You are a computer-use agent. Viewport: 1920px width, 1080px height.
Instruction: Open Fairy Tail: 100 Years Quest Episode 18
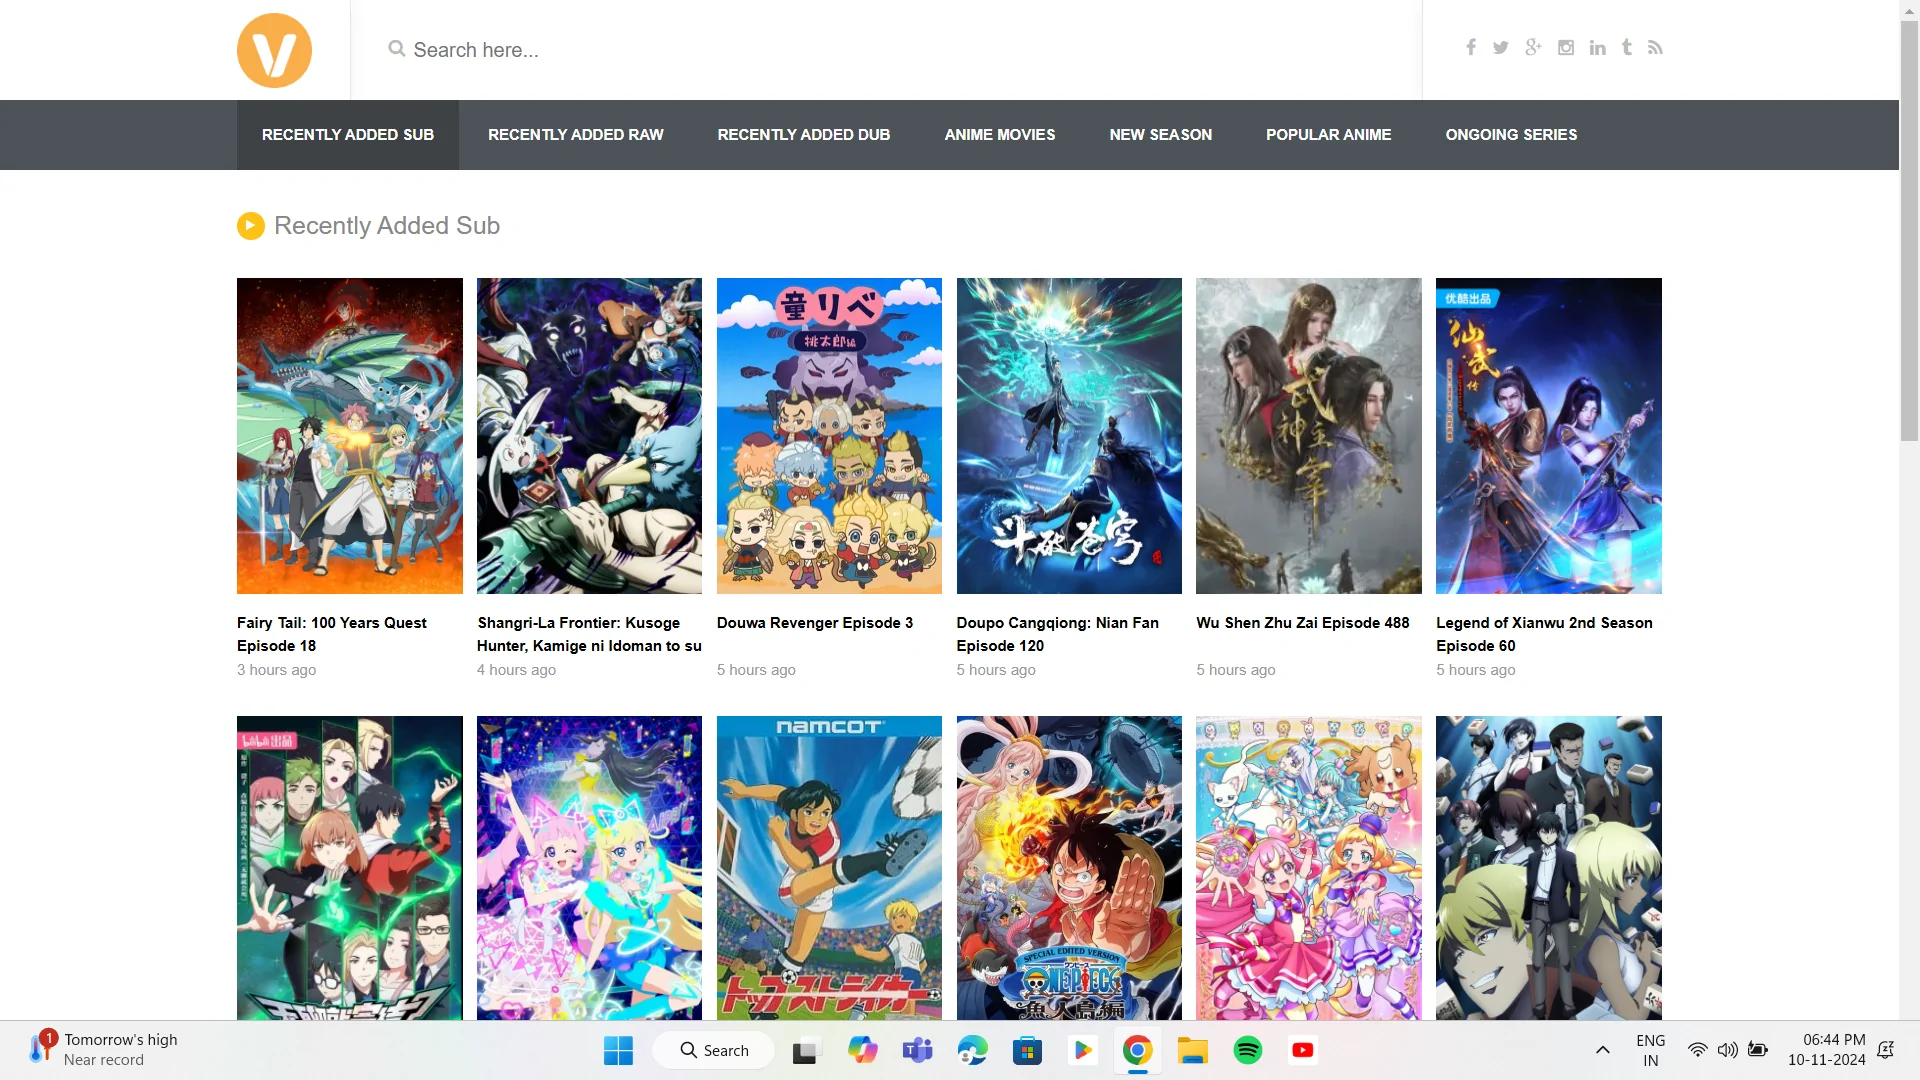click(x=349, y=435)
